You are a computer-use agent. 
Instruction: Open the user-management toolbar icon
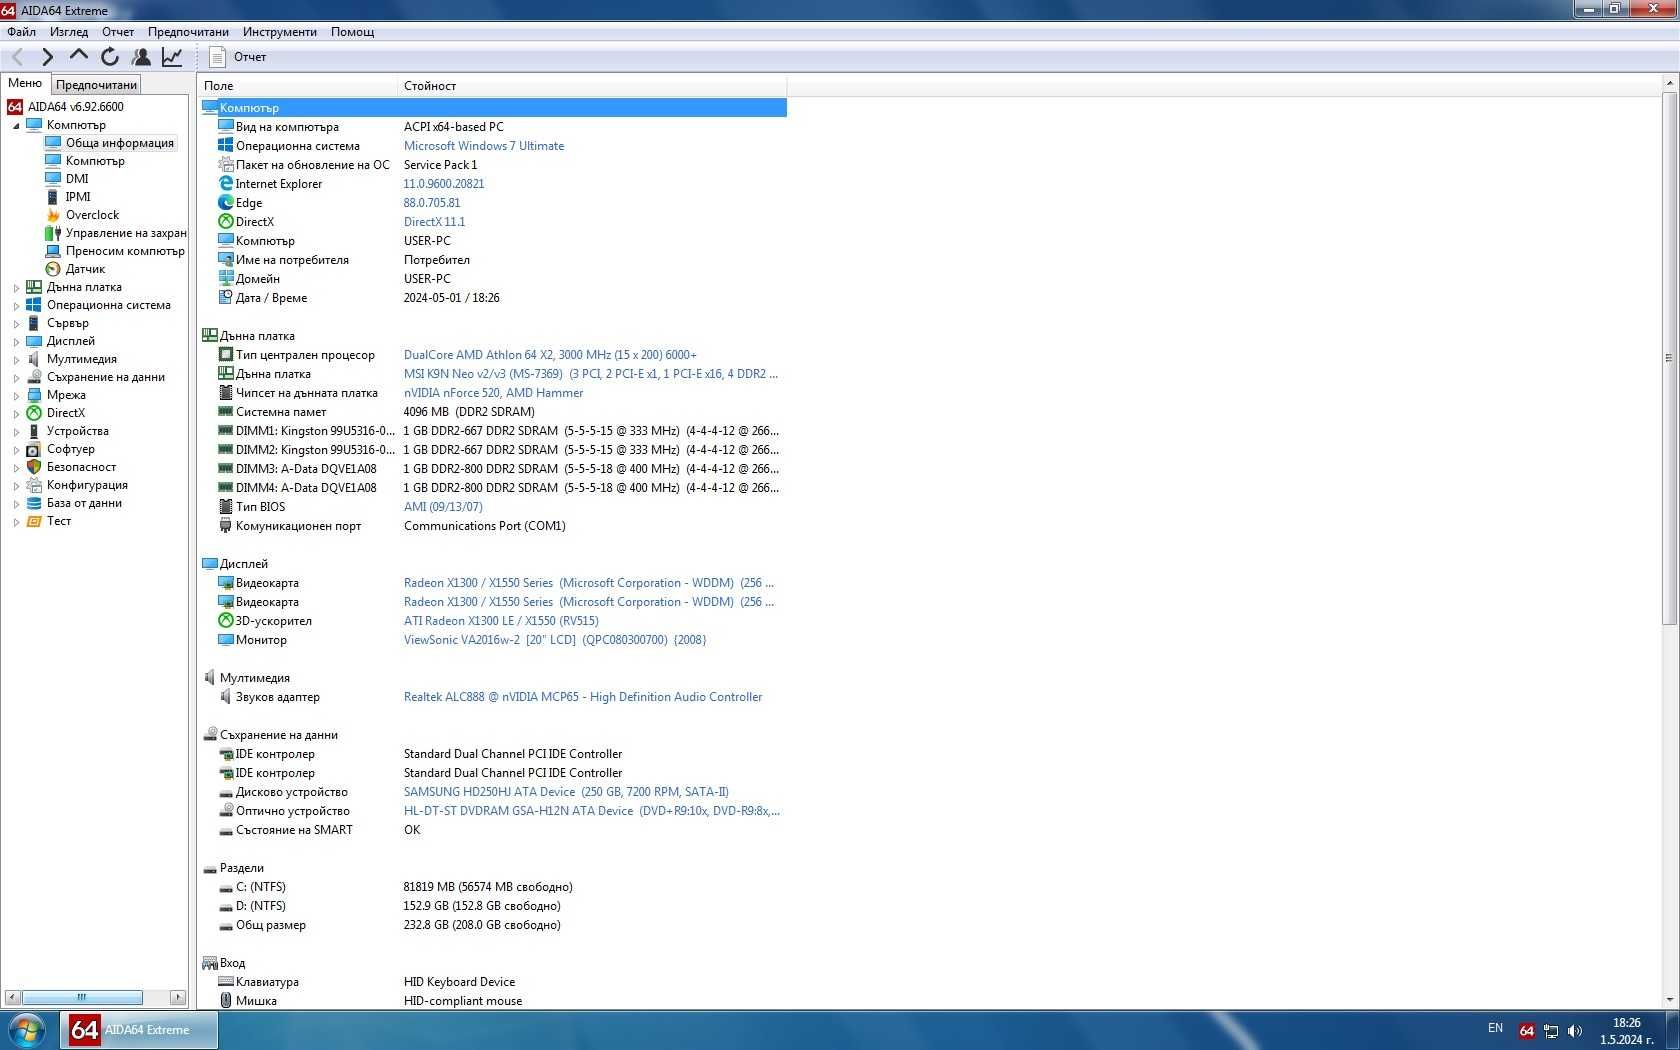(141, 57)
